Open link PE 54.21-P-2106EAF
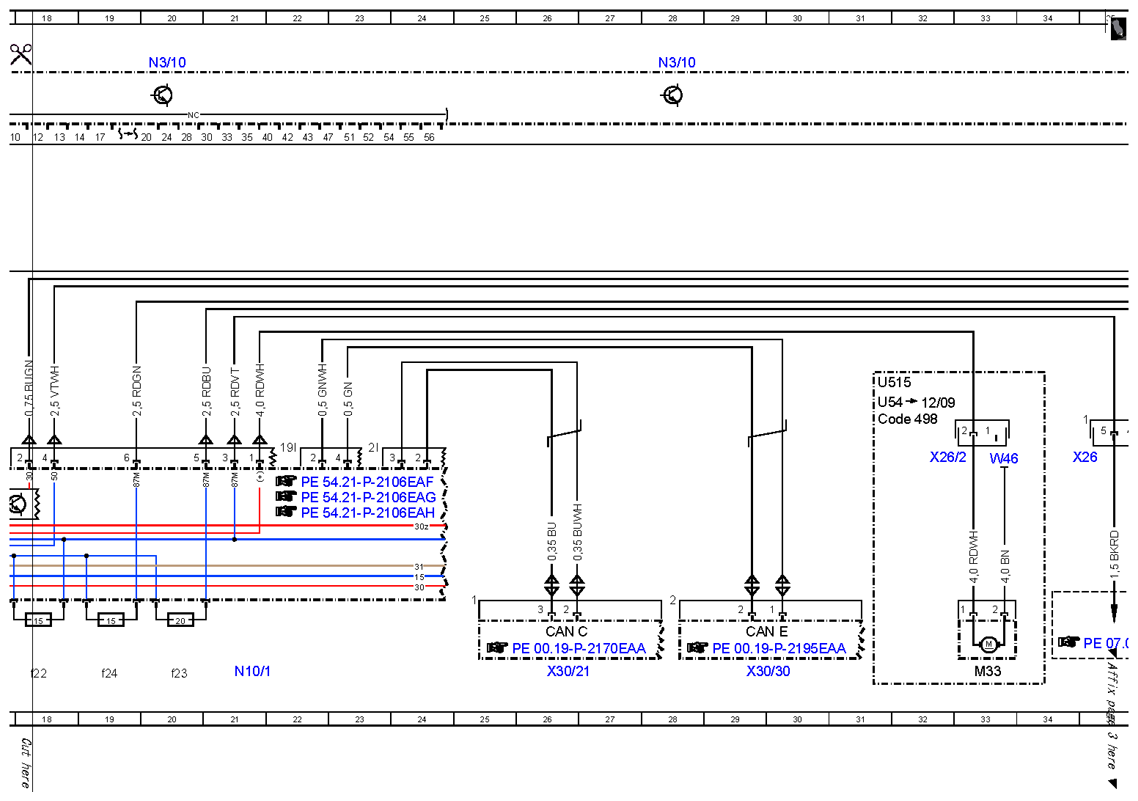 [x=367, y=482]
